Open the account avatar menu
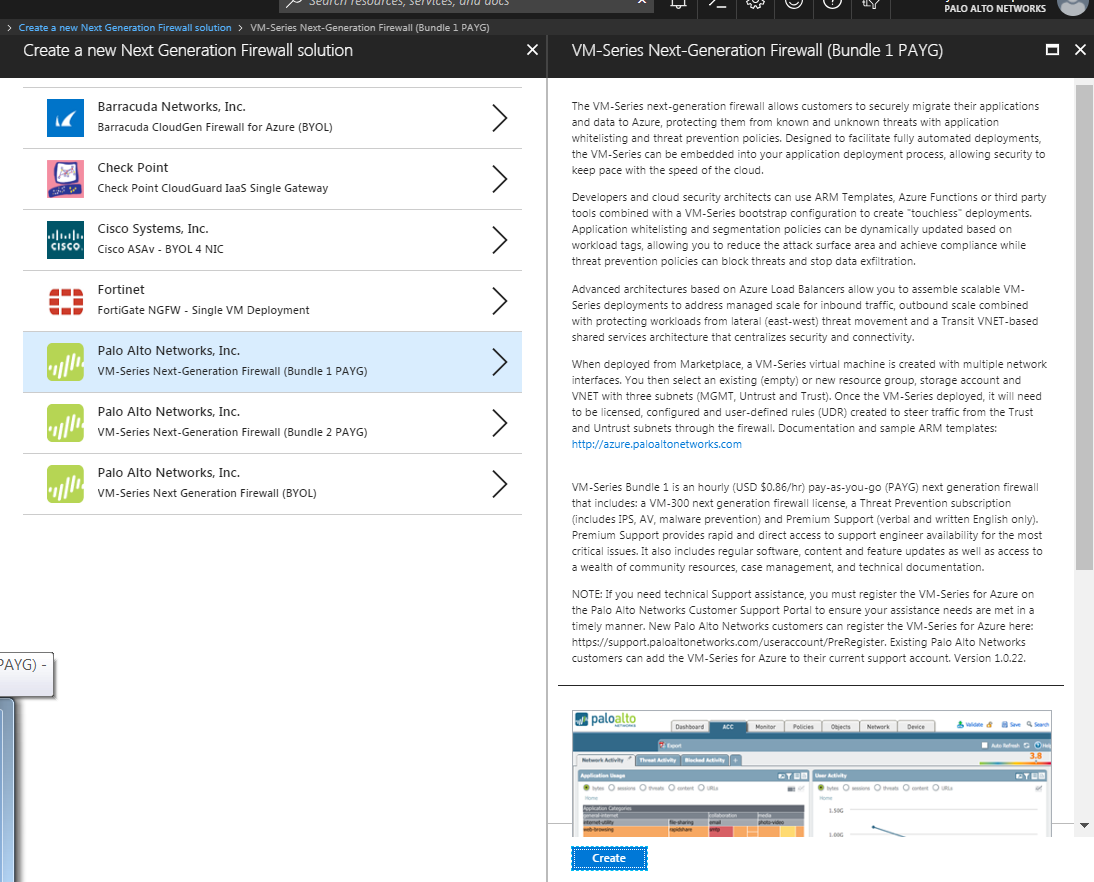The height and width of the screenshot is (882, 1094). pyautogui.click(x=1072, y=6)
